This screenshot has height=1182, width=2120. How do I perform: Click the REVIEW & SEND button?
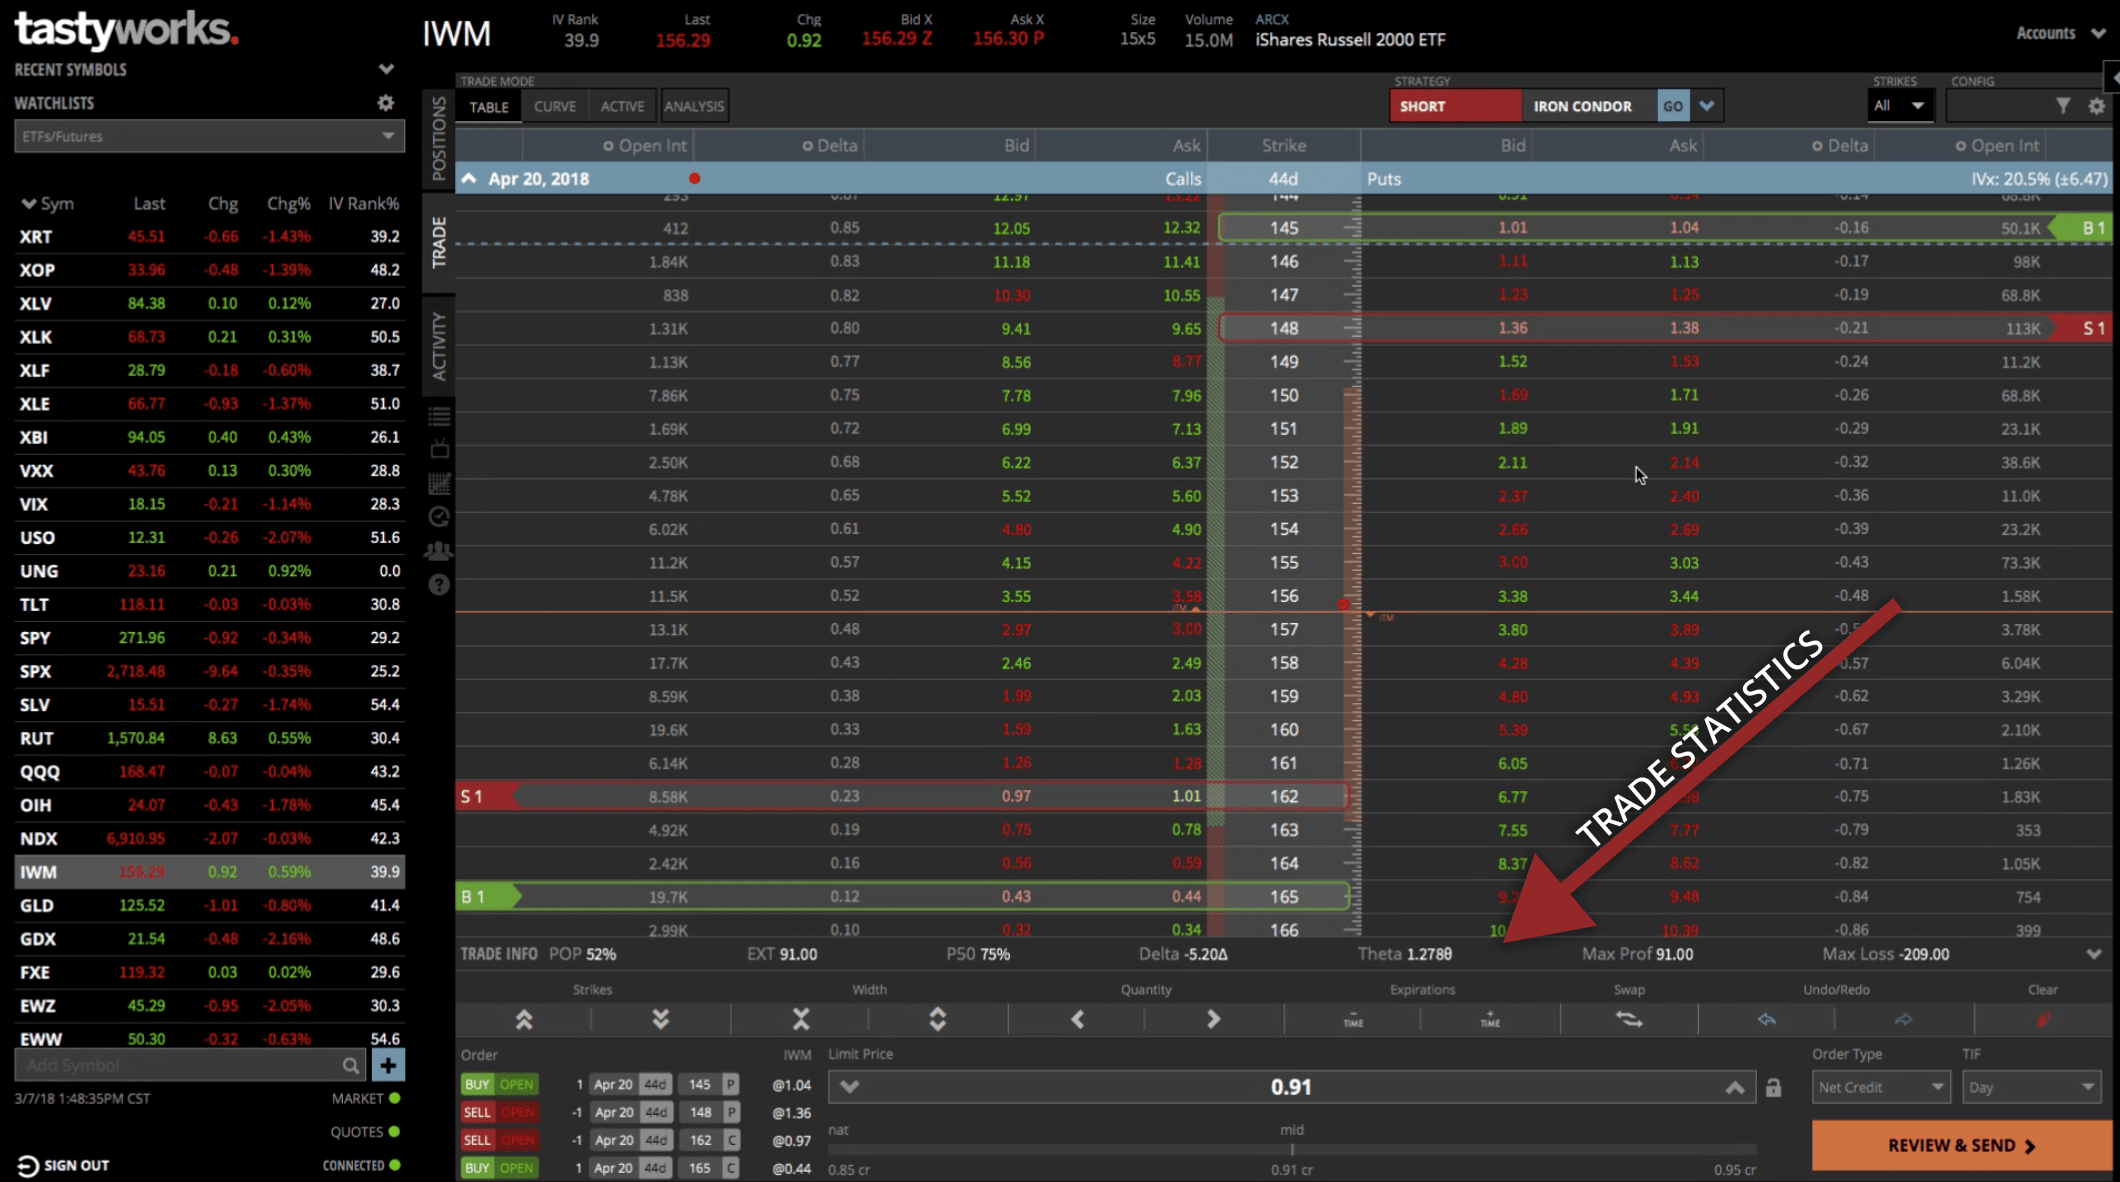[1961, 1146]
